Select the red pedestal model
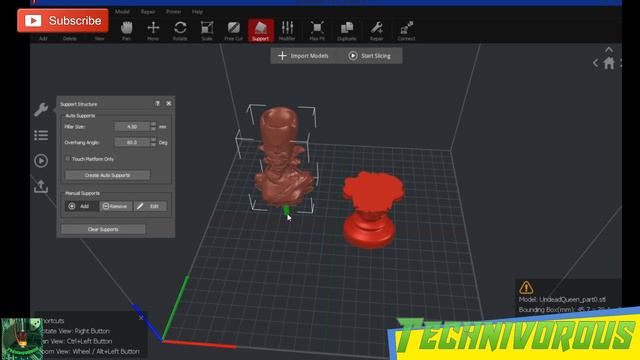This screenshot has width=640, height=360. (x=371, y=209)
